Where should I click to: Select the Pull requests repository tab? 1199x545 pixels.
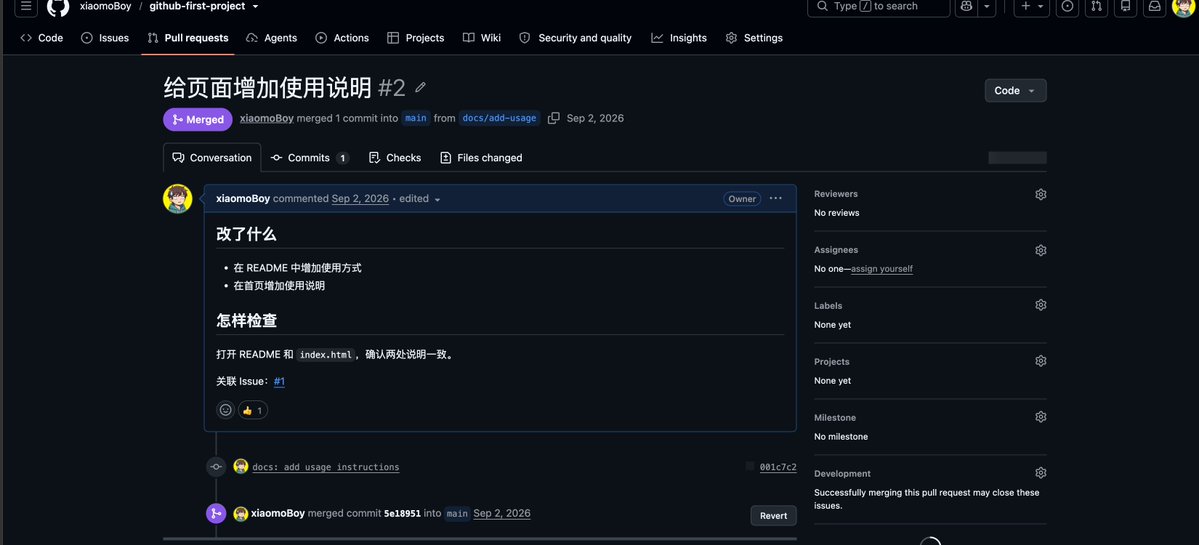coord(187,37)
